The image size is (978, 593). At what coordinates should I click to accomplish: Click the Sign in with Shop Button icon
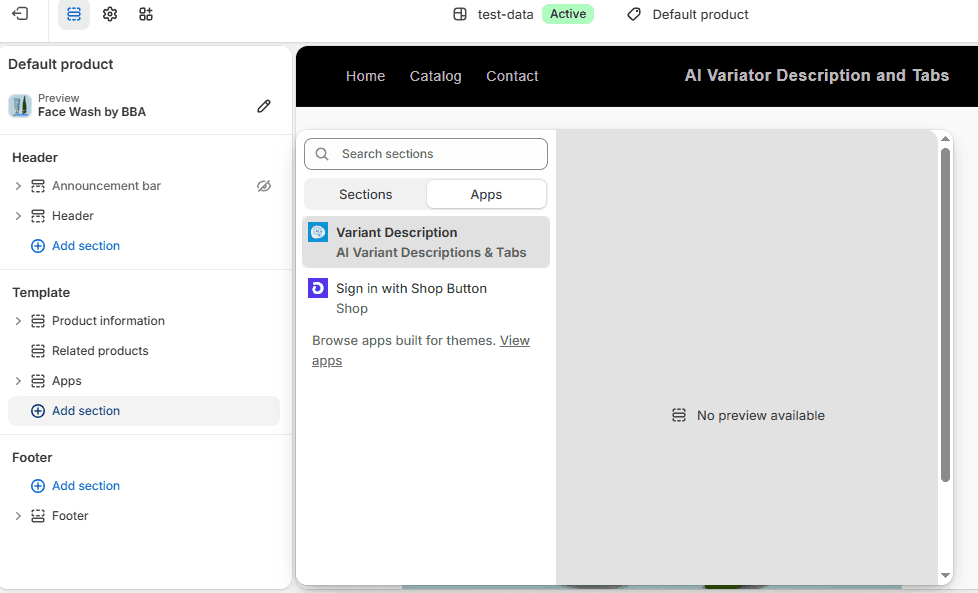tap(318, 288)
